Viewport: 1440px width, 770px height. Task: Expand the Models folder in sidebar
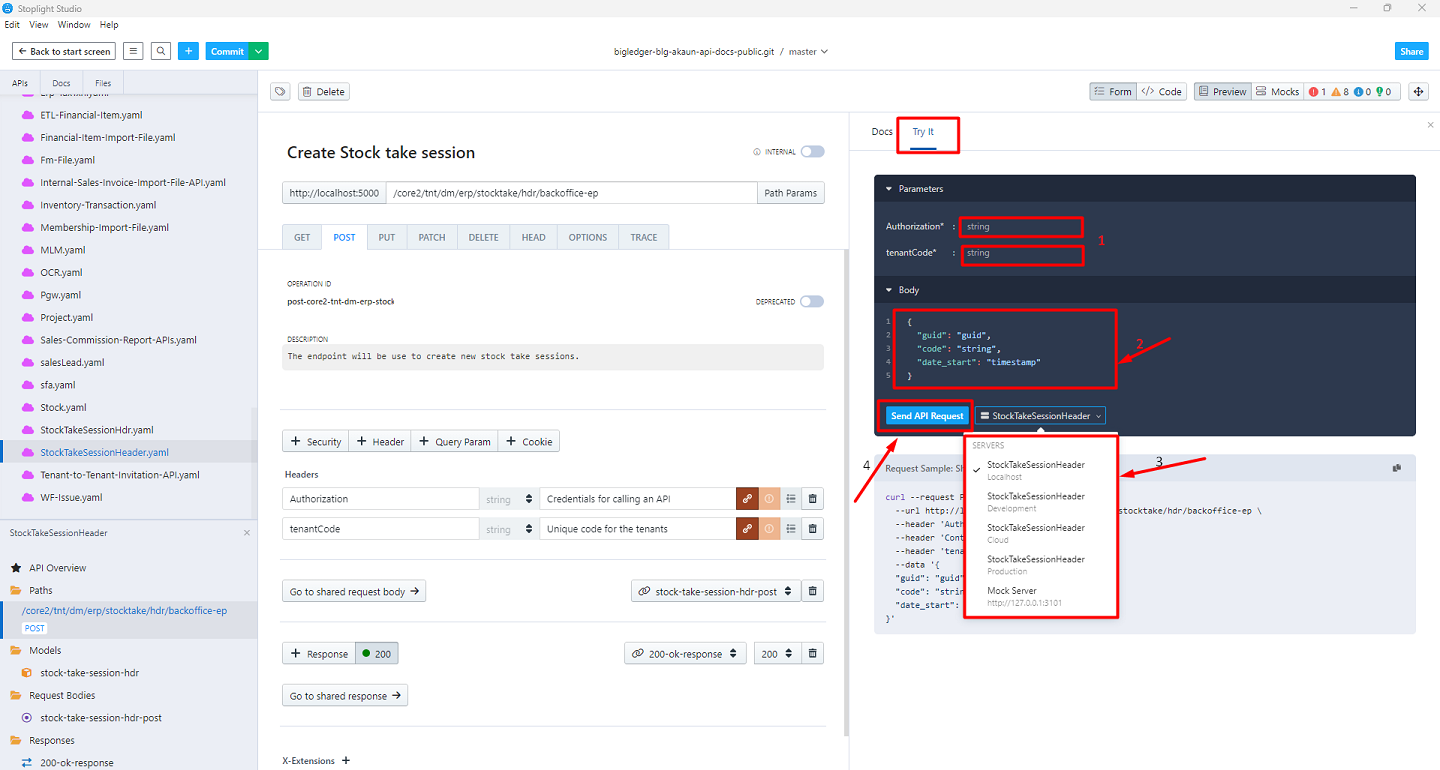click(x=45, y=650)
